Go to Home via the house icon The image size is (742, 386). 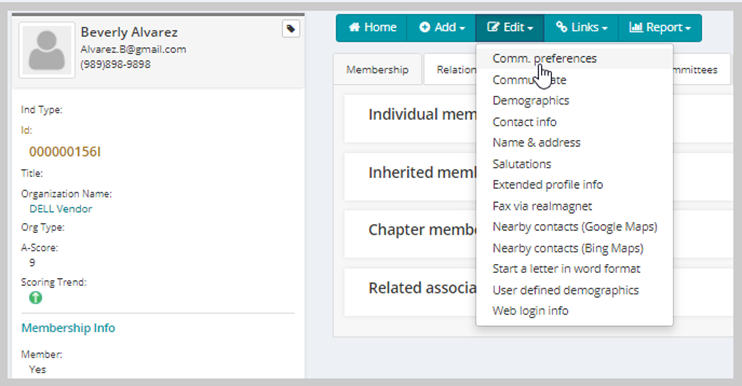point(372,27)
